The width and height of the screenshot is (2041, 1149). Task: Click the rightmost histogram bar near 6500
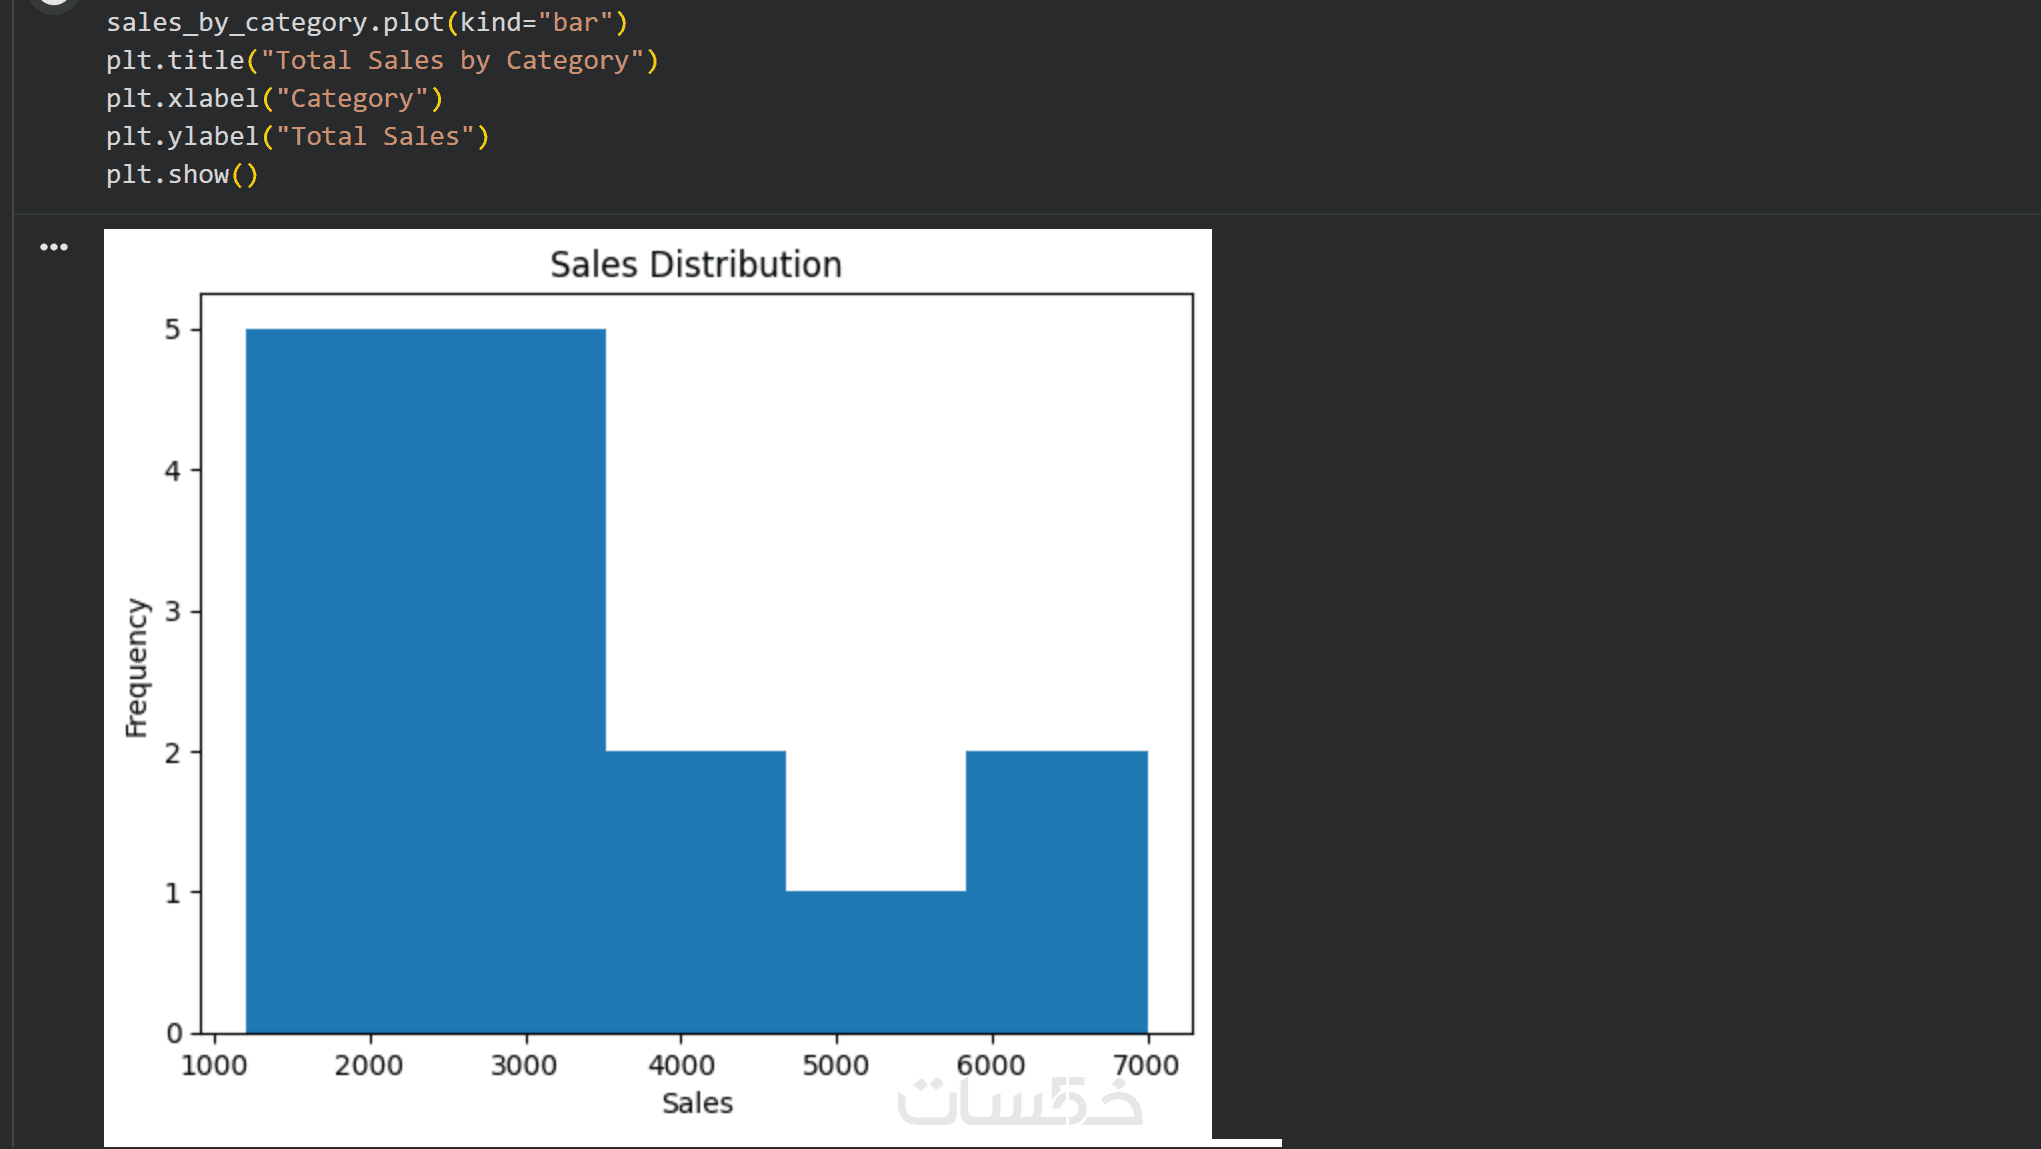1056,892
